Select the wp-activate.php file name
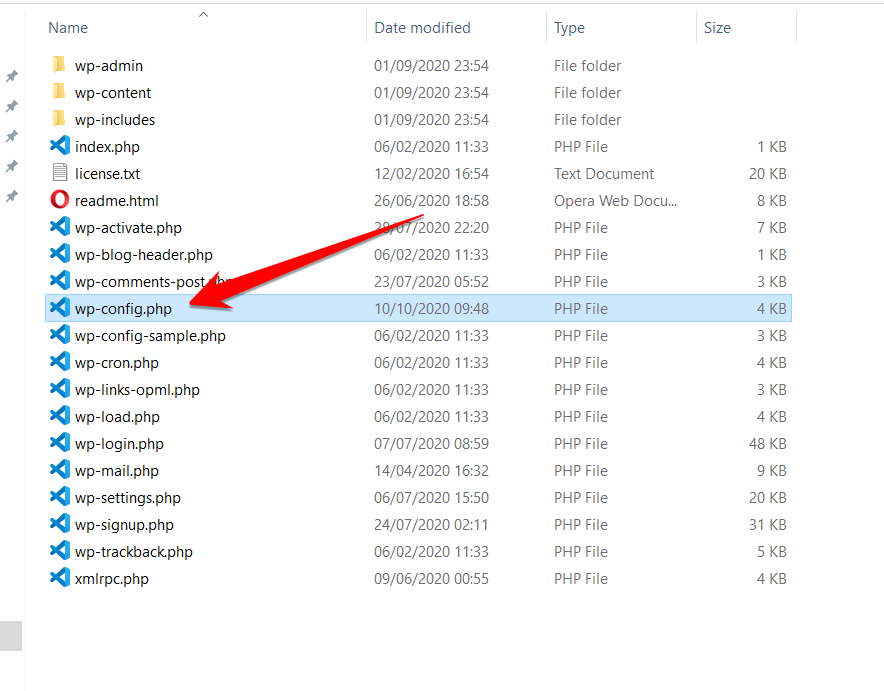 point(129,228)
